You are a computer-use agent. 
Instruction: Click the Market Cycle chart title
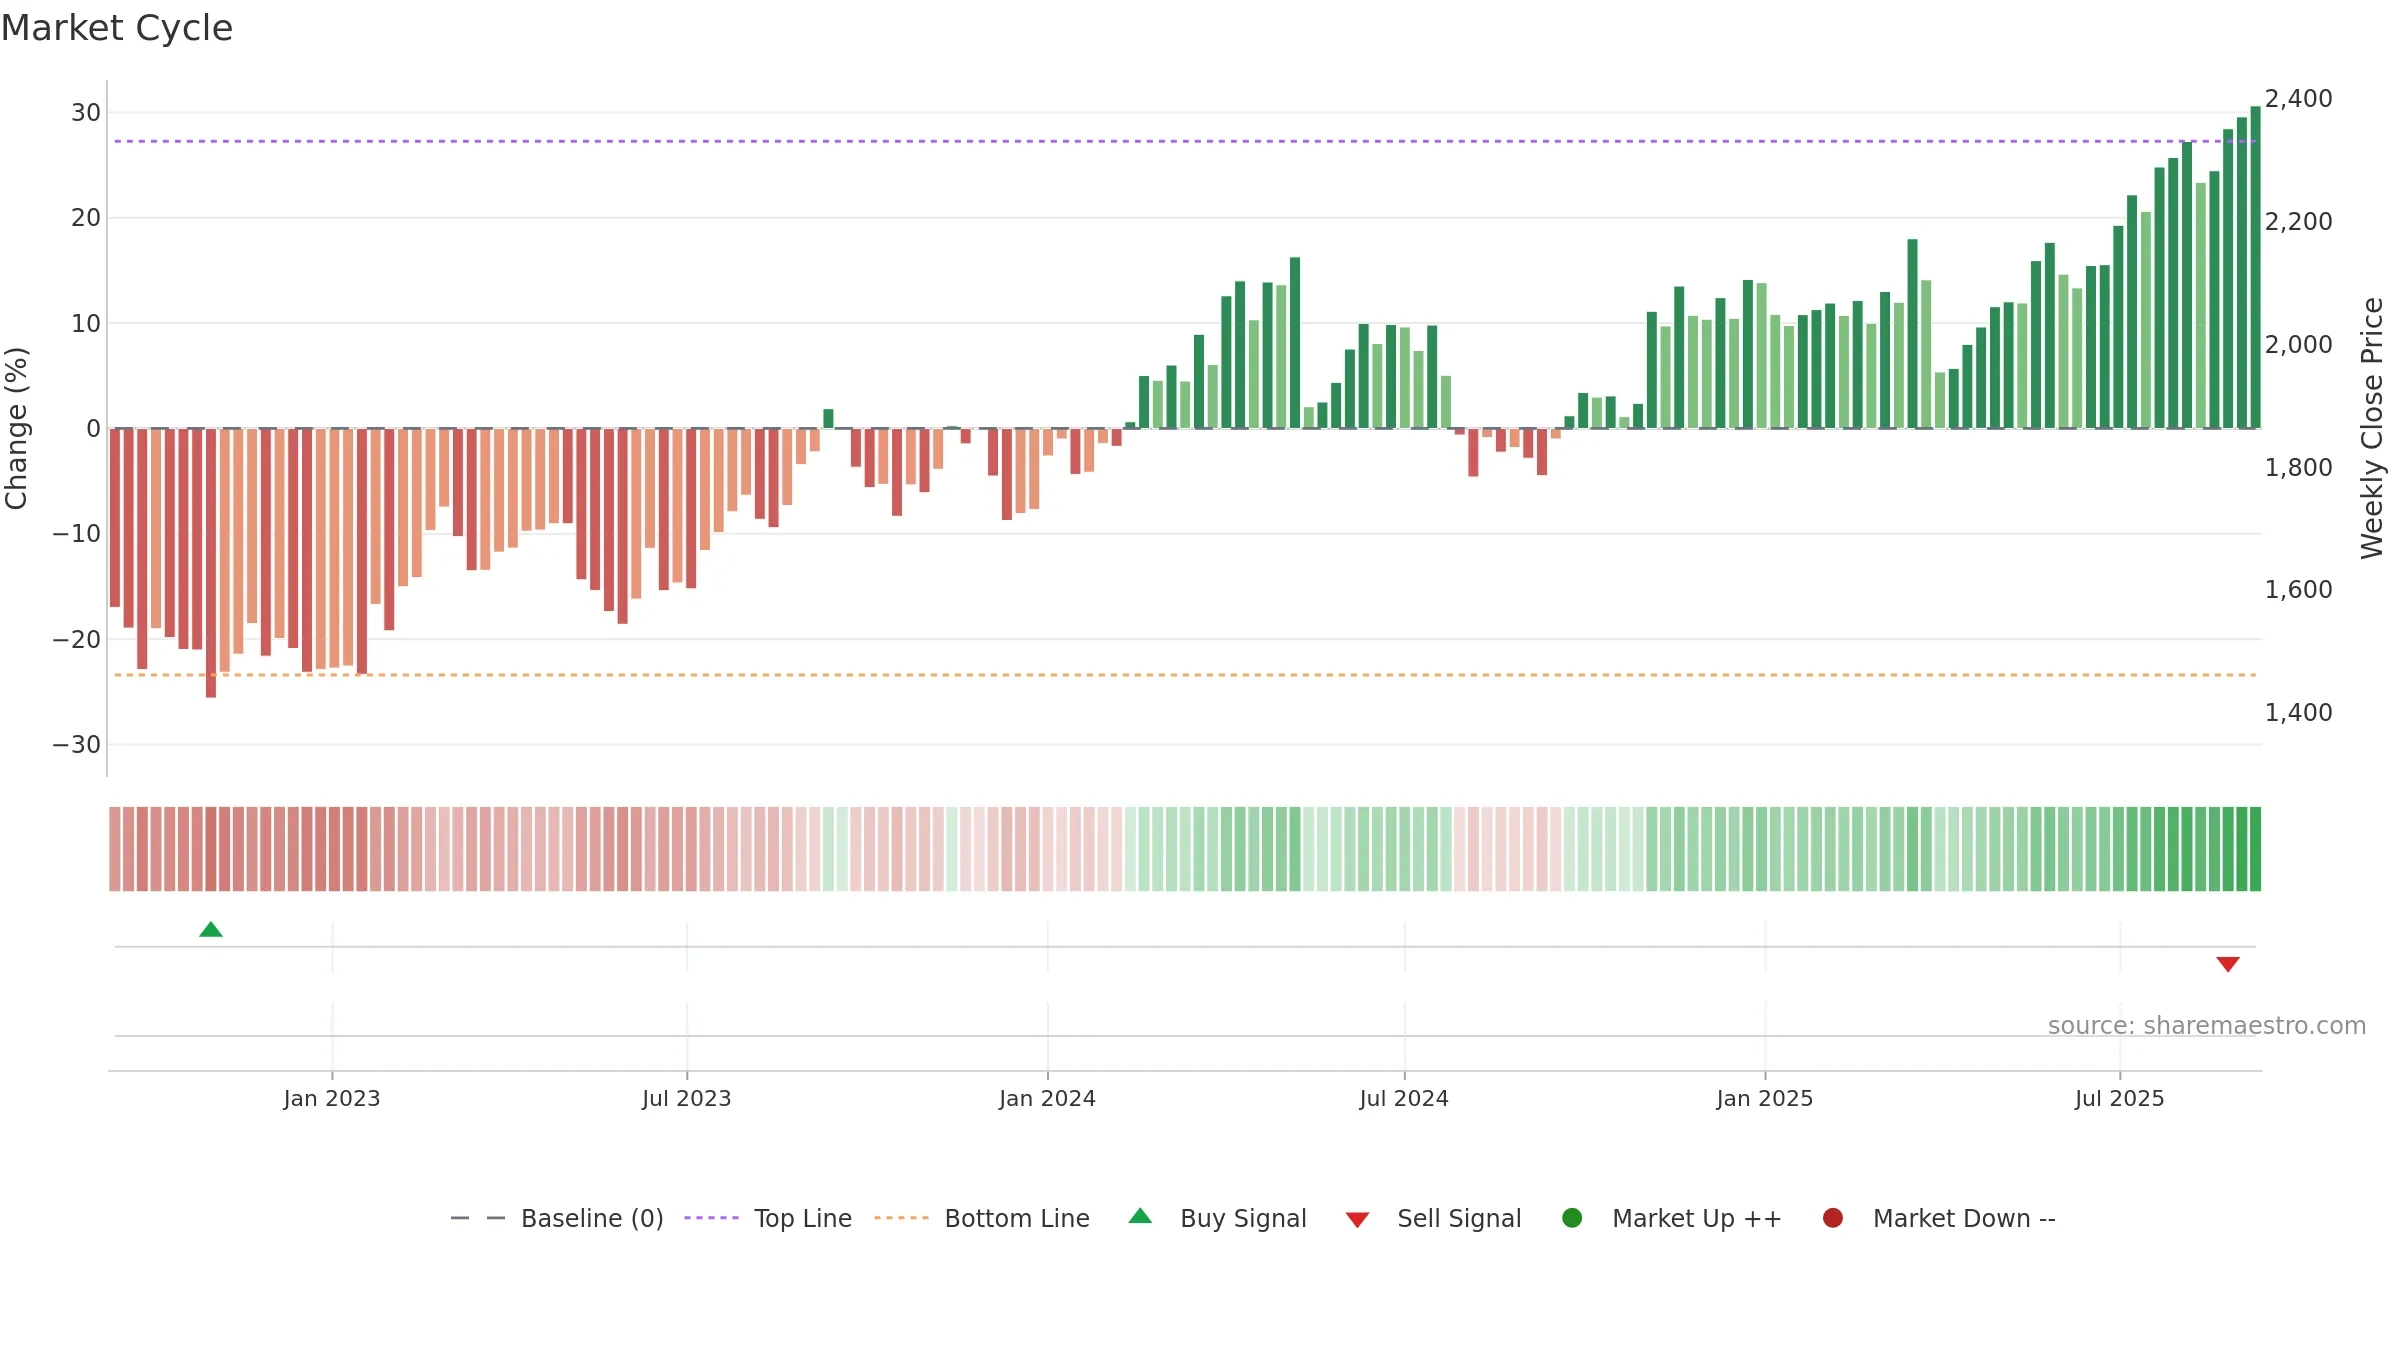(x=117, y=28)
